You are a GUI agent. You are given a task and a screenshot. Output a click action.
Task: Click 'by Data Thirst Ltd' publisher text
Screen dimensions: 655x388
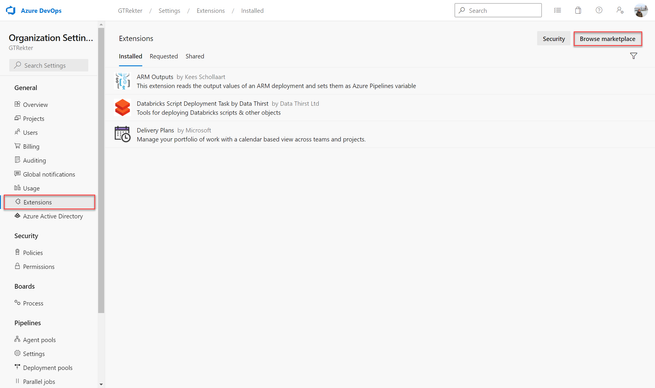coord(295,104)
